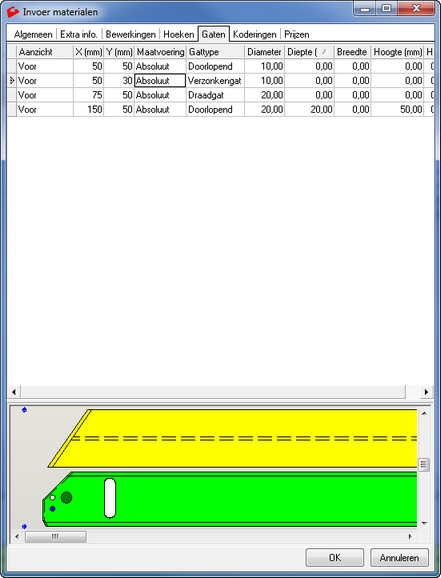Click the row indicator arrow of Verzonkengat row
Image resolution: width=441 pixels, height=578 pixels.
(x=12, y=80)
